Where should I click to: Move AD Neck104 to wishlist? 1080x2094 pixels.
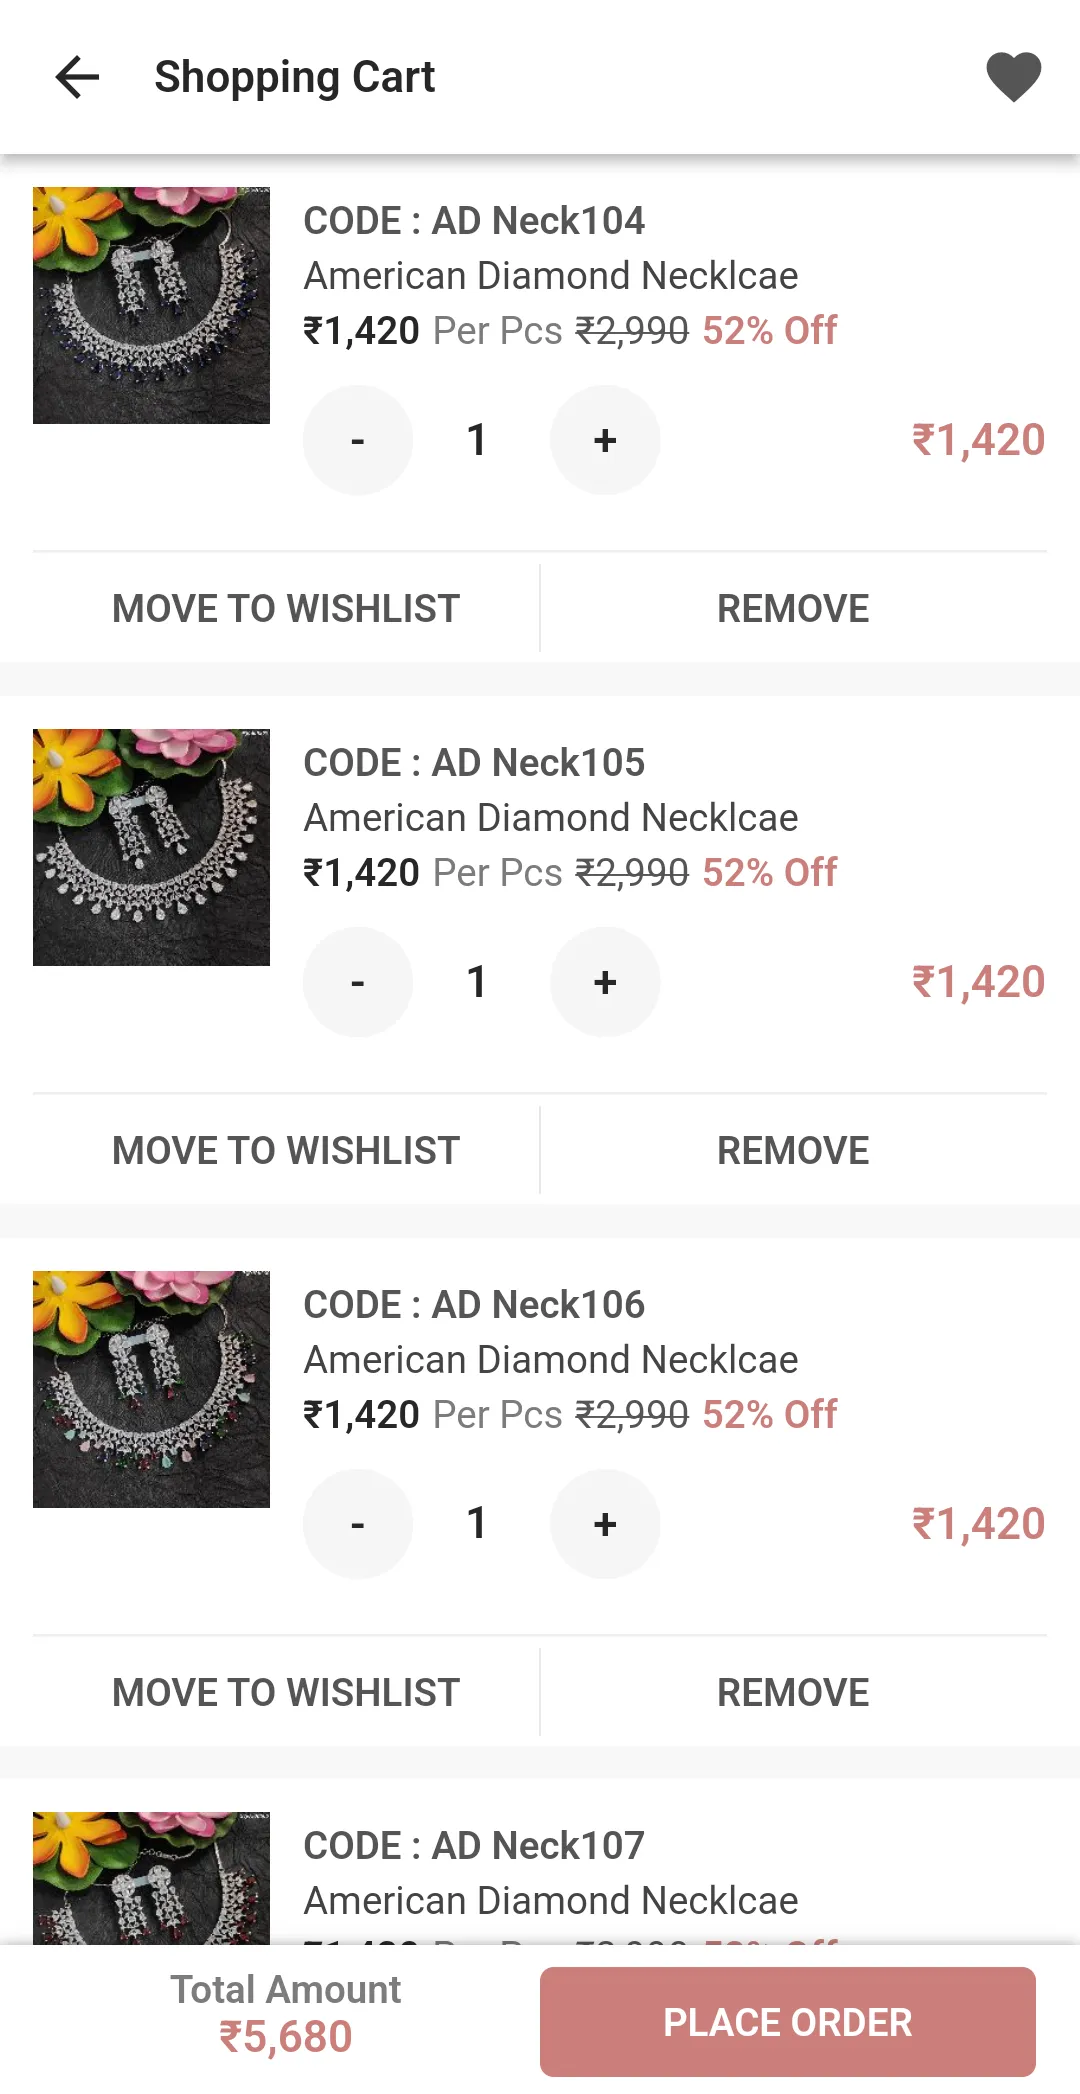pyautogui.click(x=286, y=608)
